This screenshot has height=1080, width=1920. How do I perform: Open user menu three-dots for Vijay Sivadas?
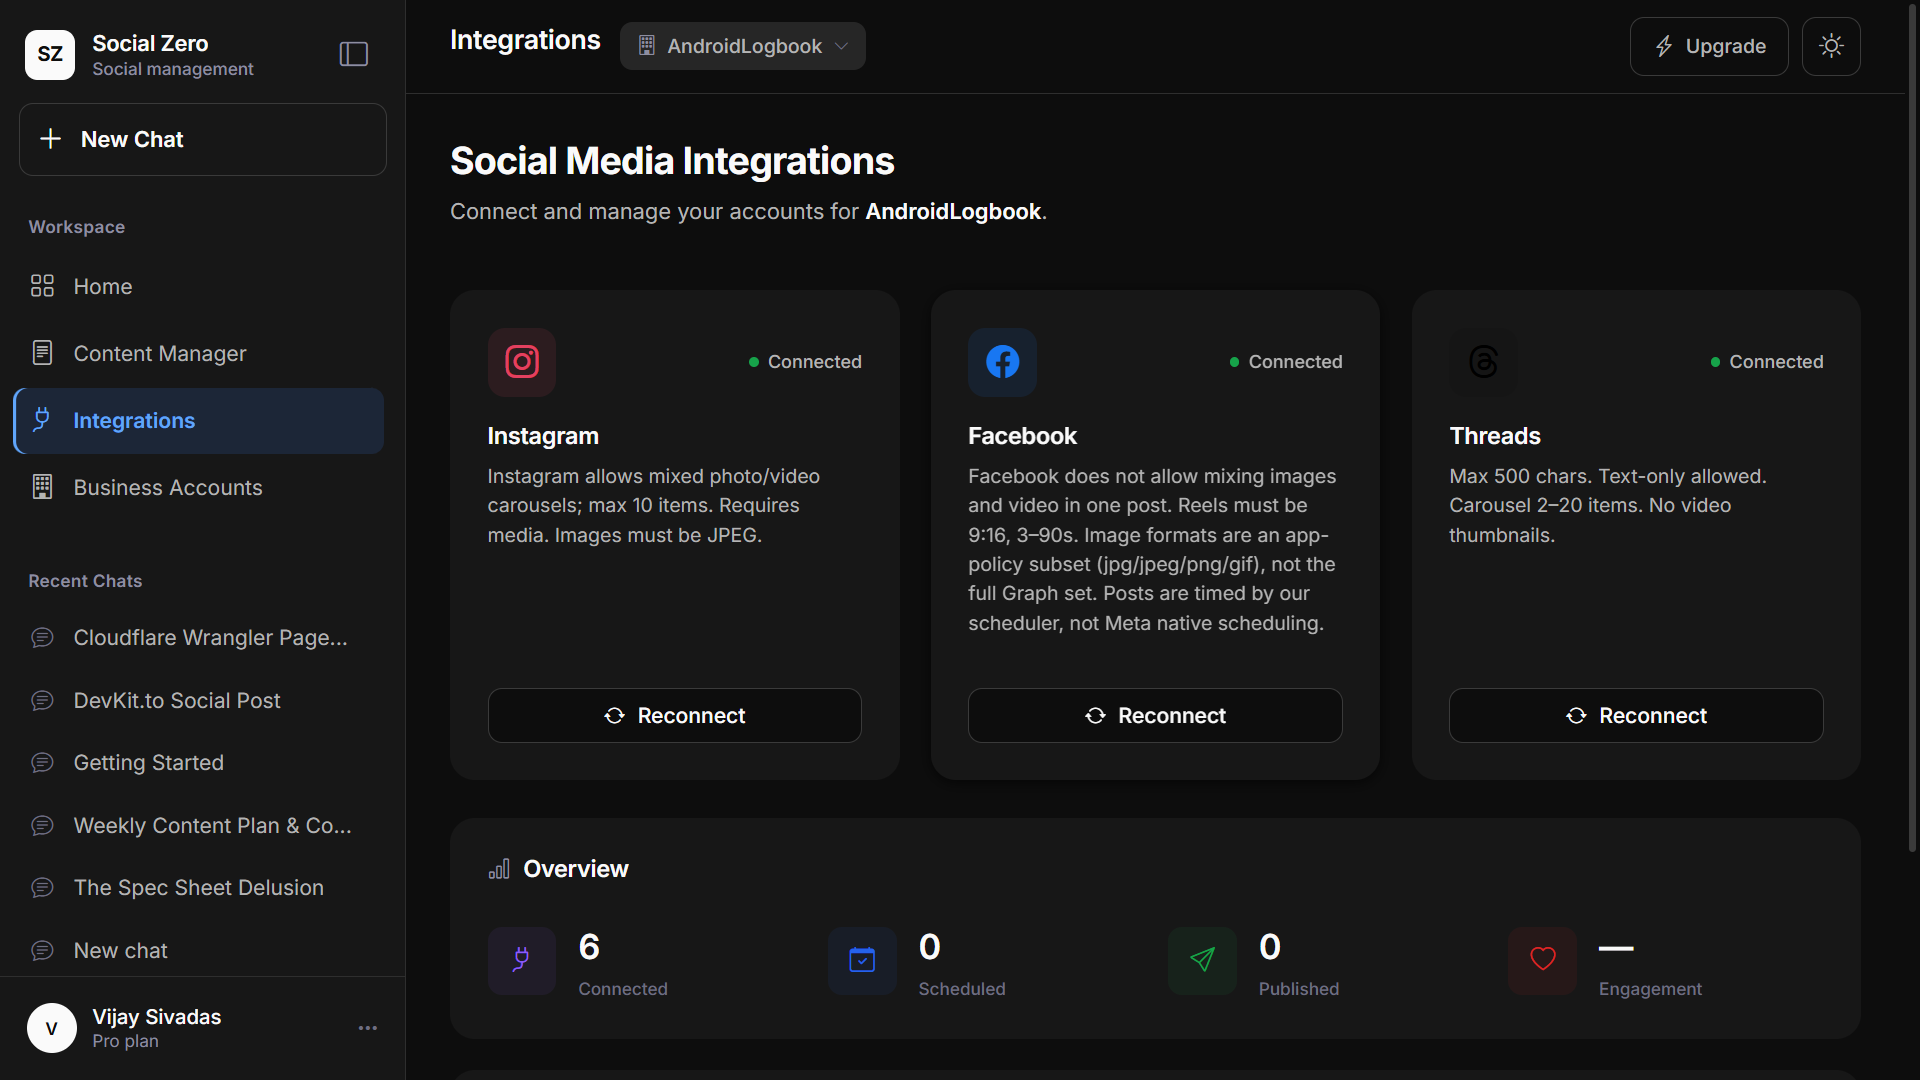pos(368,1028)
